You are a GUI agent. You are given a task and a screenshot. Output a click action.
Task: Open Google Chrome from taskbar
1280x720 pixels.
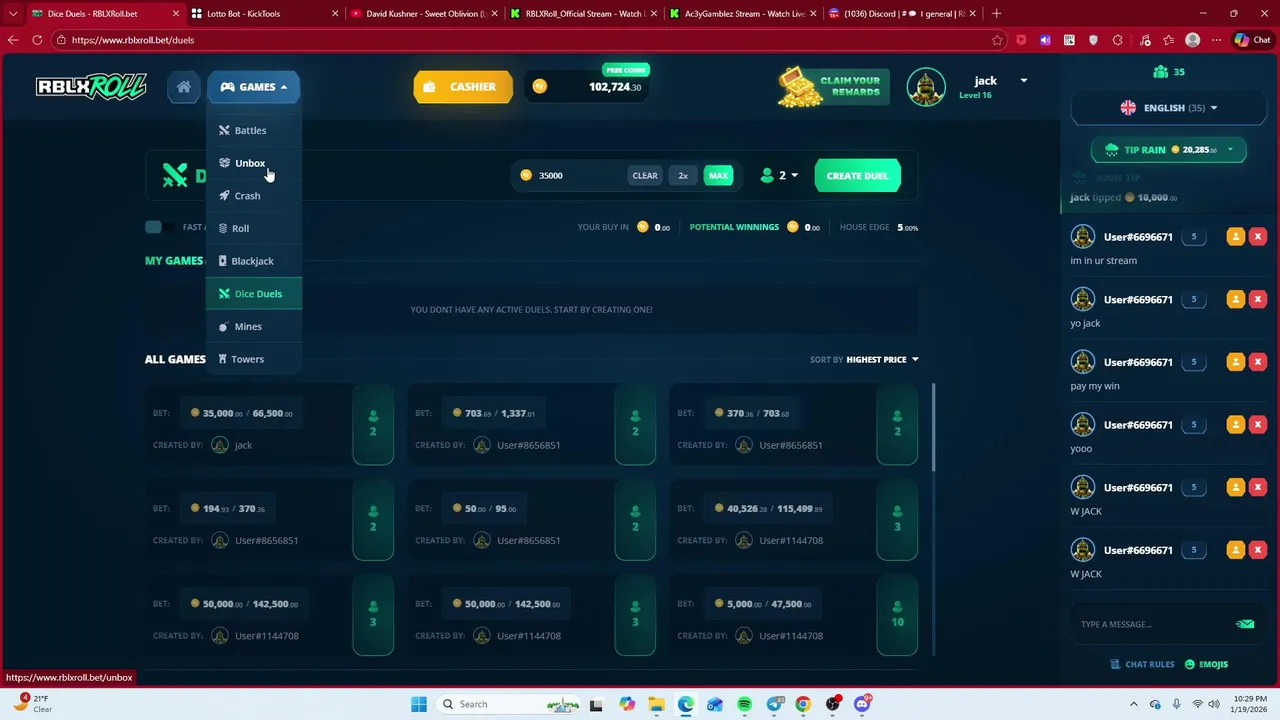coord(803,704)
